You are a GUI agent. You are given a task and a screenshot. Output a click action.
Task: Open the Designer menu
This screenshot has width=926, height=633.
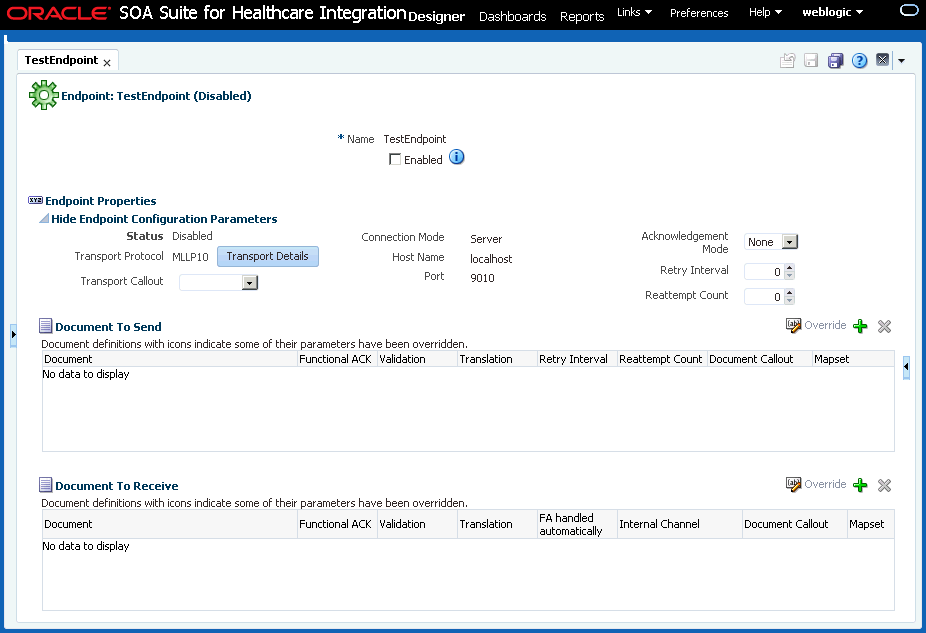pyautogui.click(x=436, y=17)
